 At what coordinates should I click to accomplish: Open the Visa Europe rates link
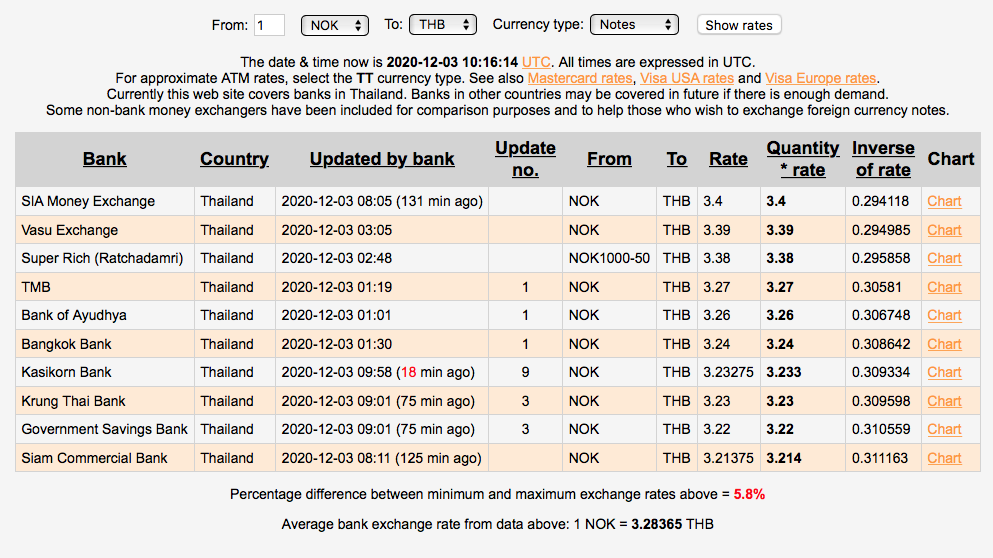point(820,78)
